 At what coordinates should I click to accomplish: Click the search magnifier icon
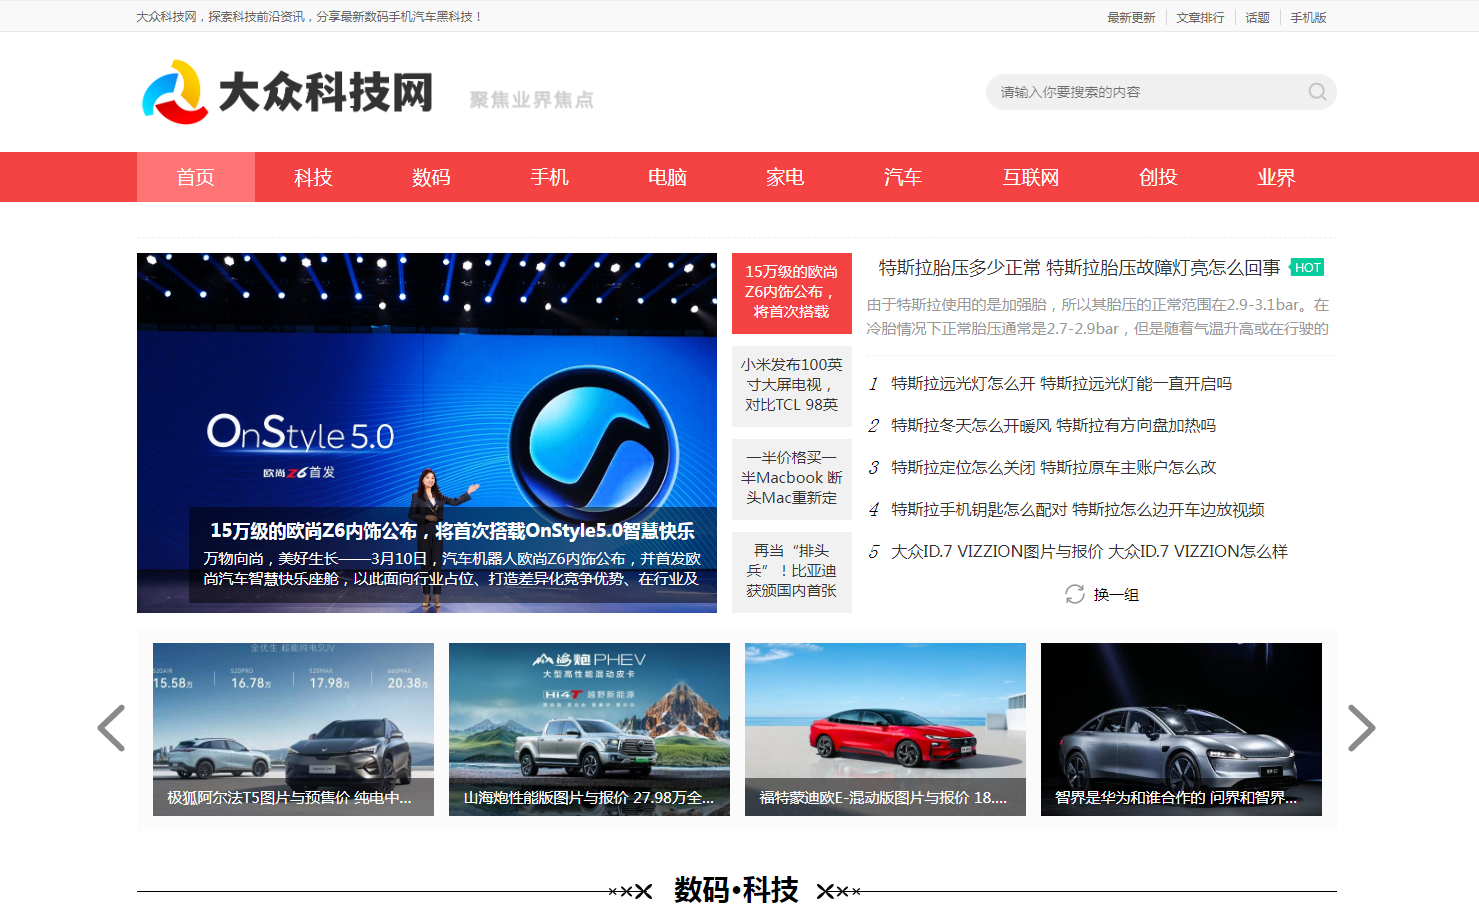(x=1317, y=92)
